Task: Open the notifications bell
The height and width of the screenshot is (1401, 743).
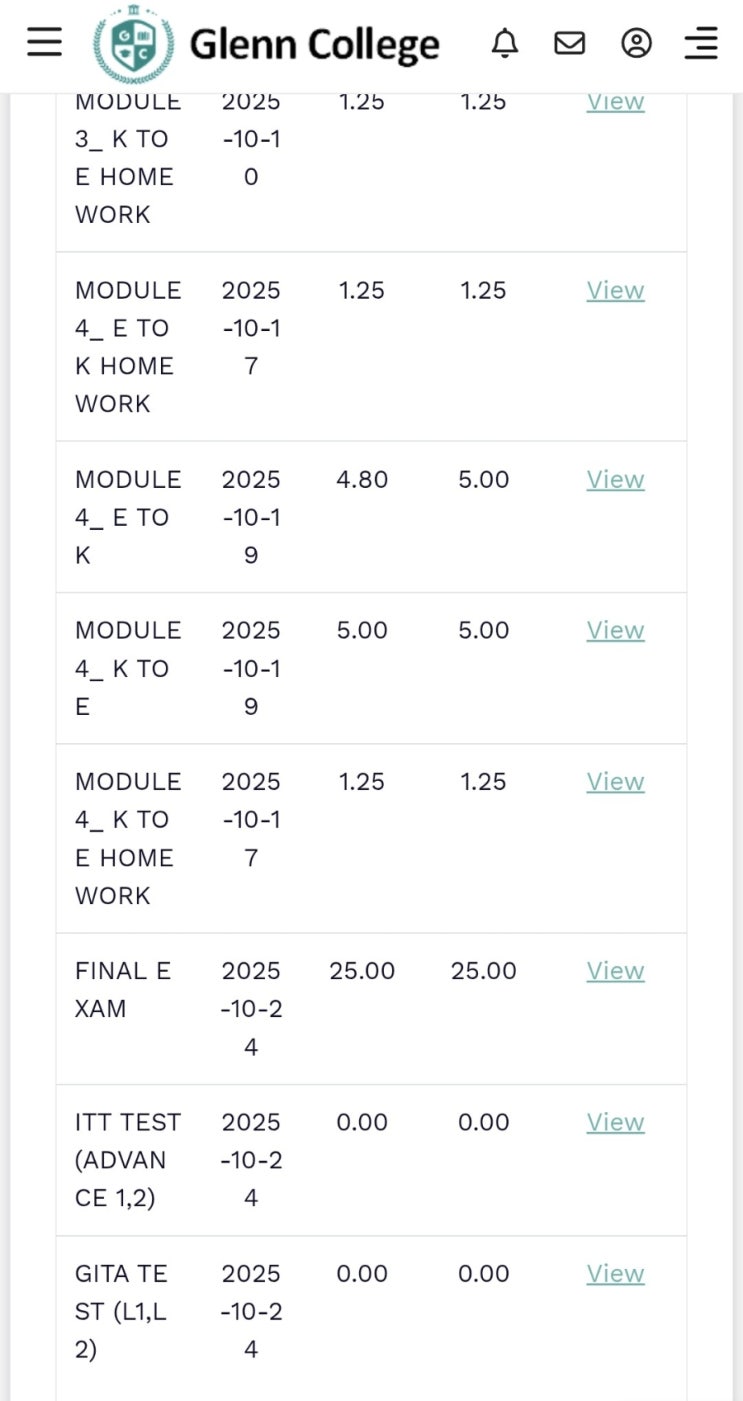Action: pos(505,43)
